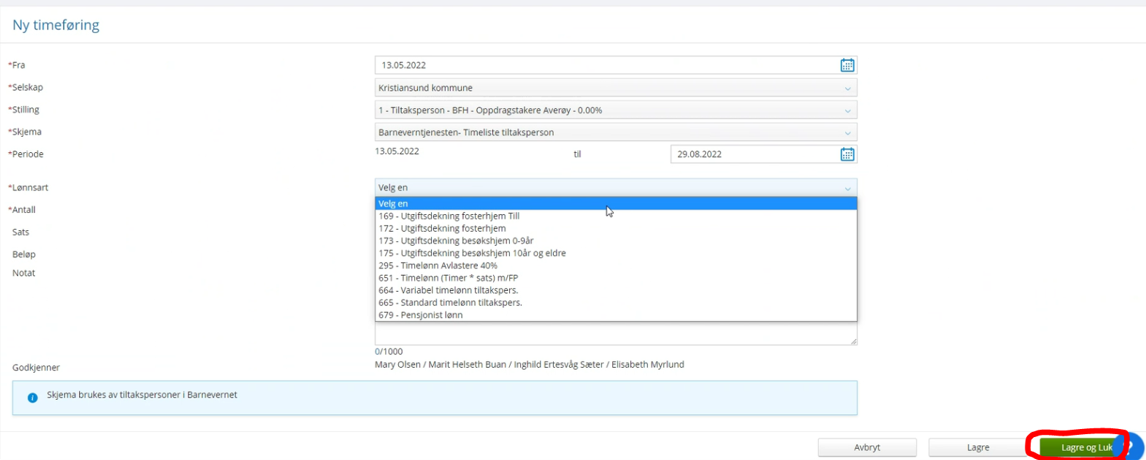The width and height of the screenshot is (1146, 460).
Task: Click the *Lønnsart field label
Action: pos(29,188)
